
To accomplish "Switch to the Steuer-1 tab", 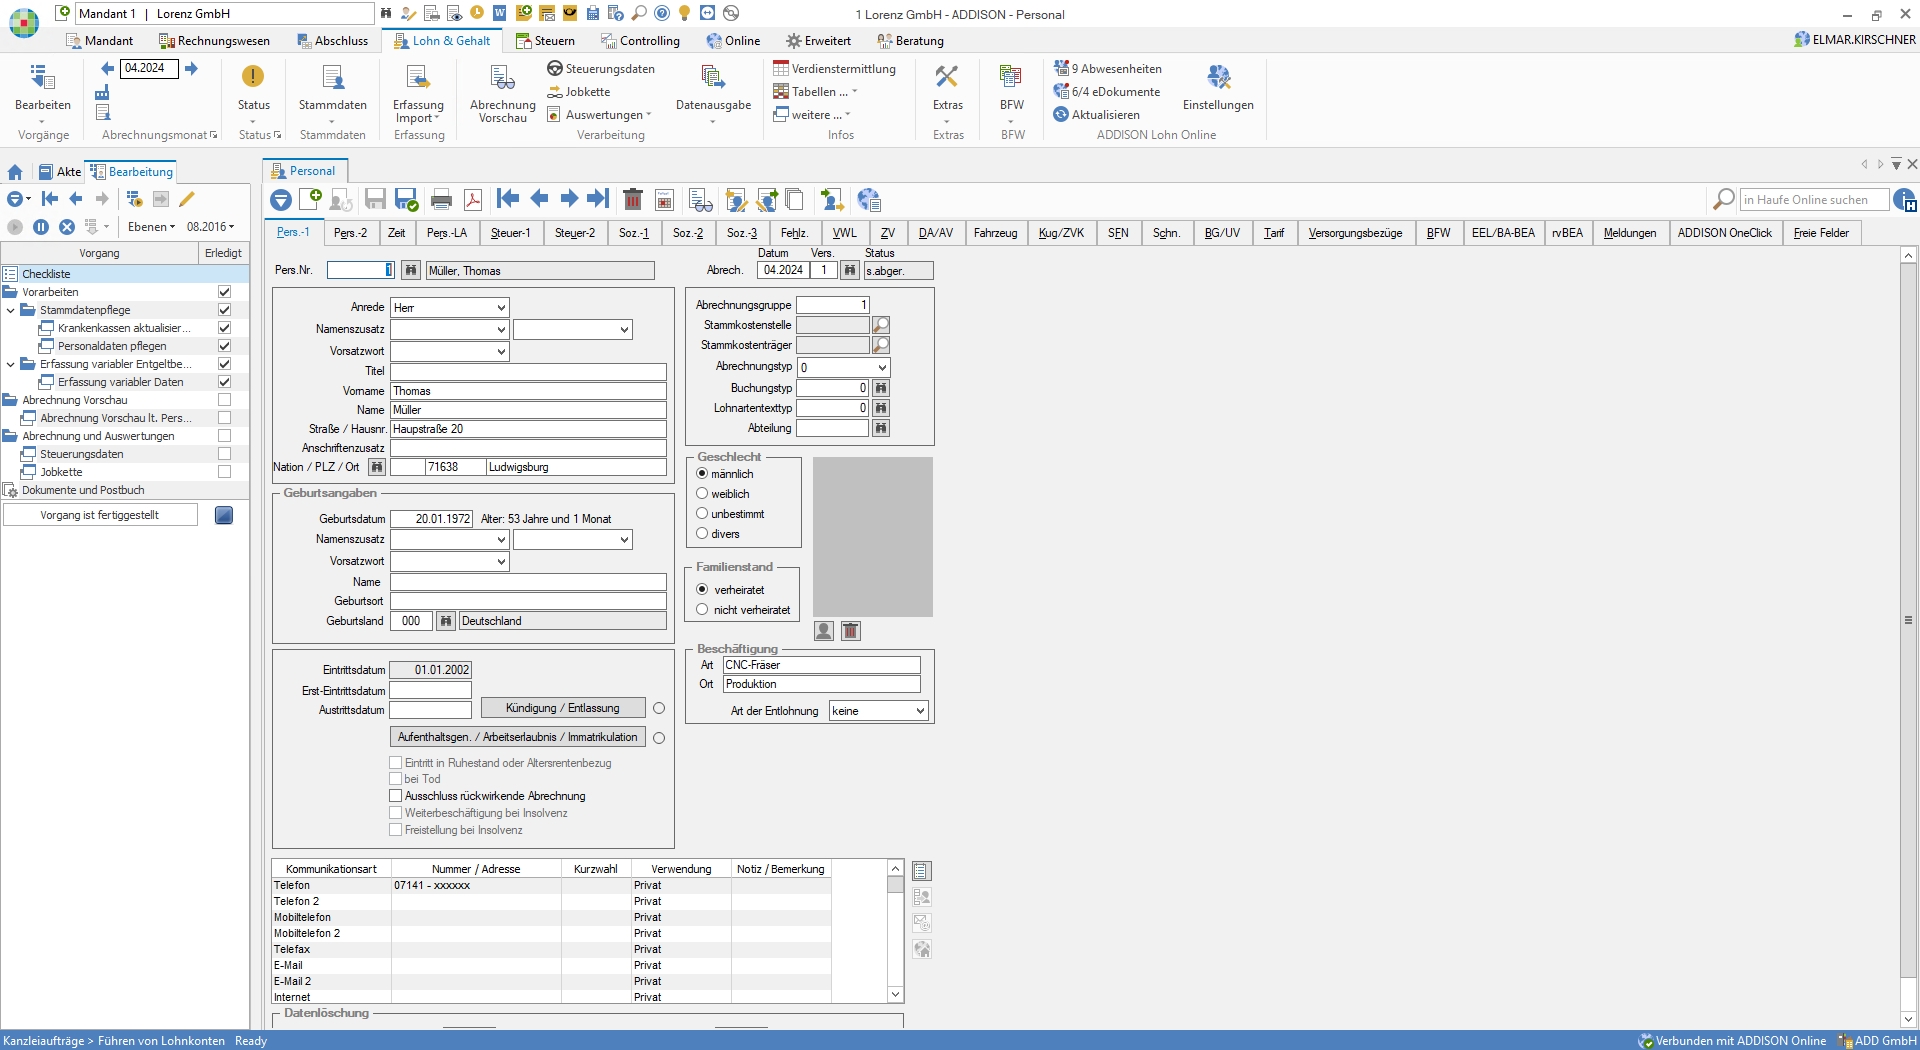I will click(x=510, y=233).
